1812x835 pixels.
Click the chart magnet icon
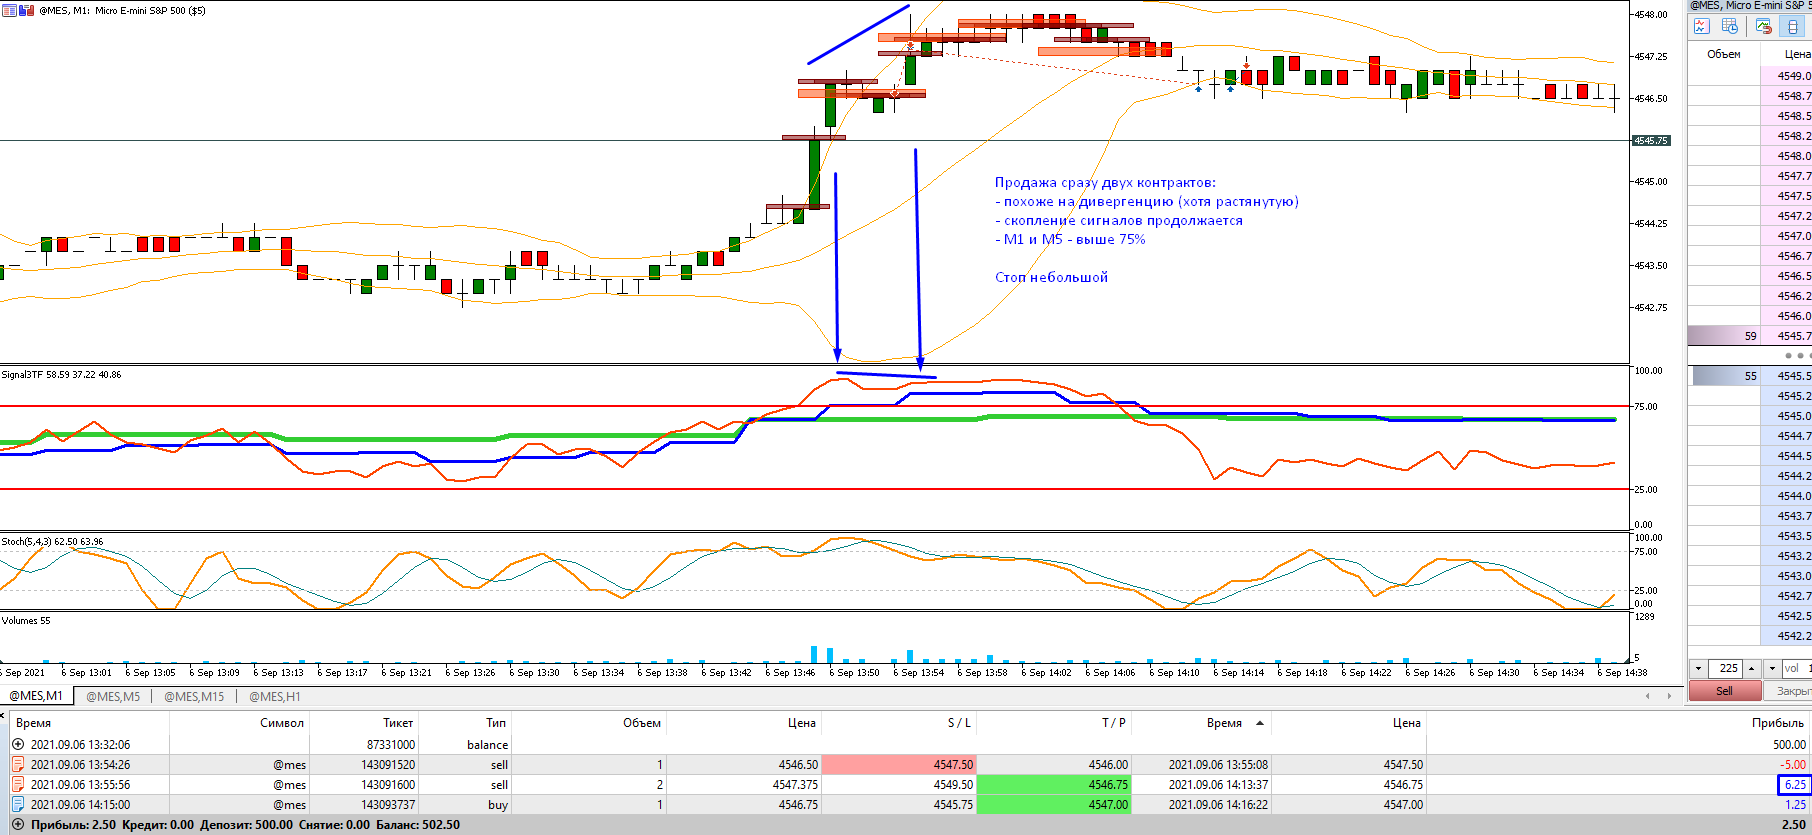[1763, 27]
